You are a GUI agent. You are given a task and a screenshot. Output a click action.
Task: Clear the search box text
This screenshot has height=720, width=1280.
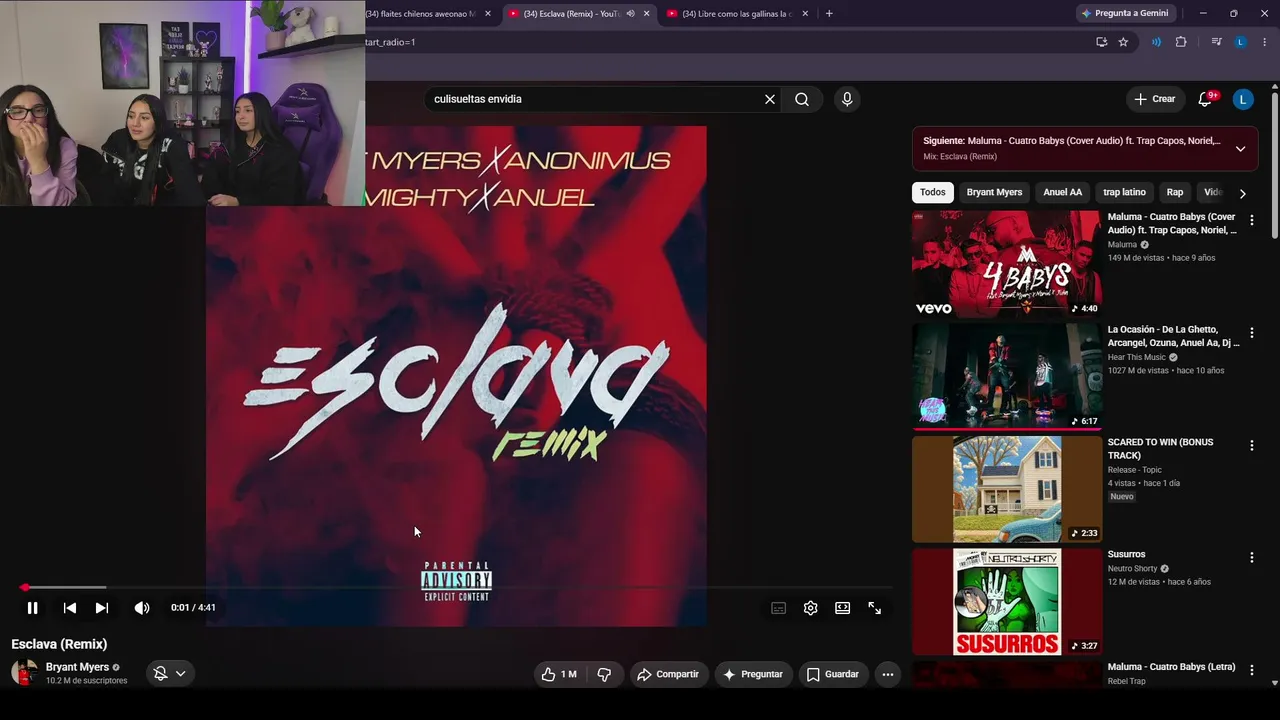770,99
